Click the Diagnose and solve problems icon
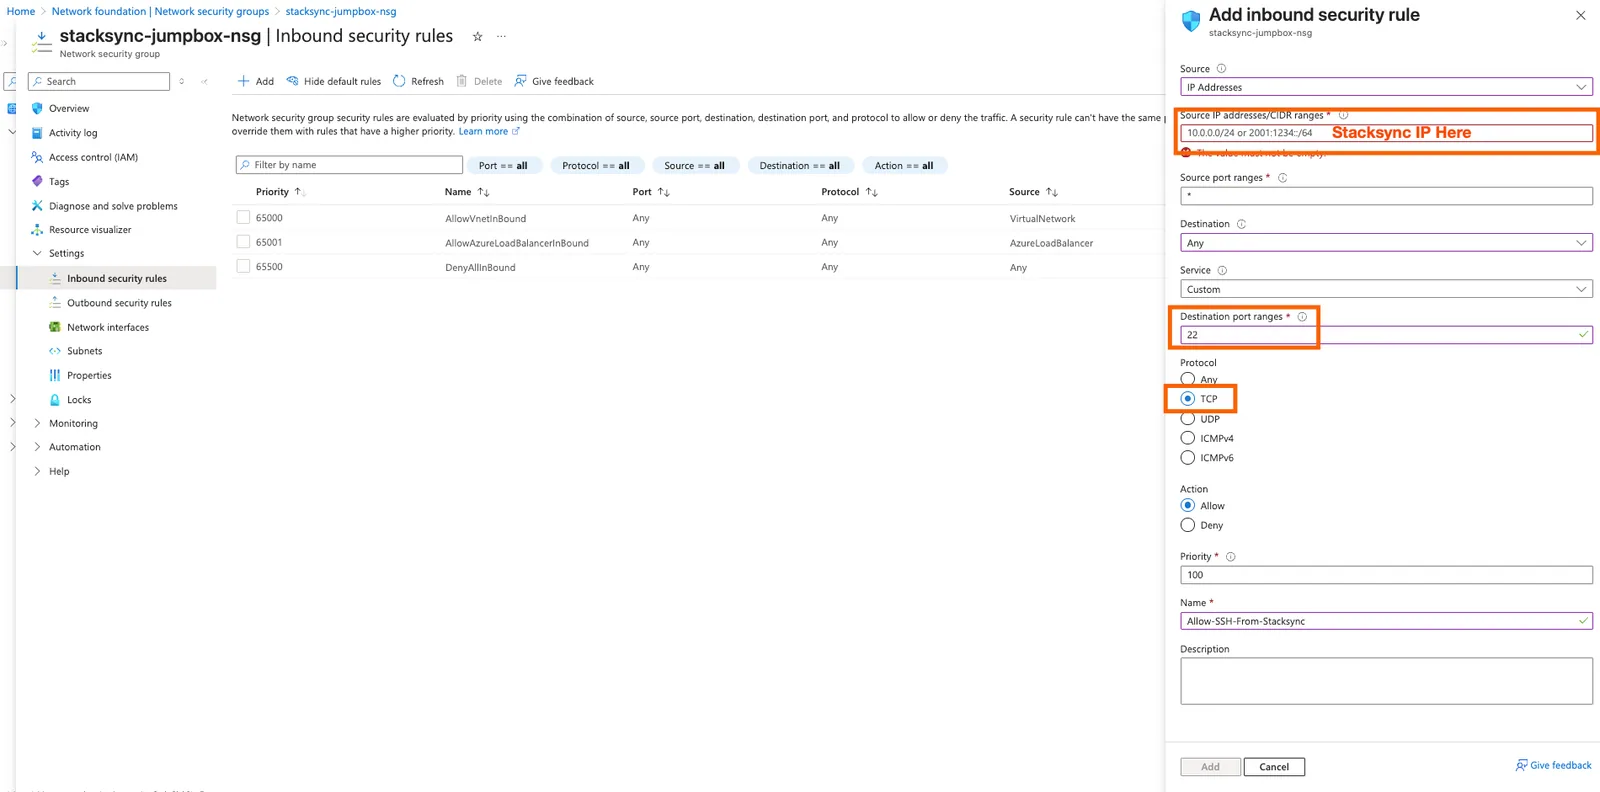This screenshot has width=1600, height=792. 37,206
